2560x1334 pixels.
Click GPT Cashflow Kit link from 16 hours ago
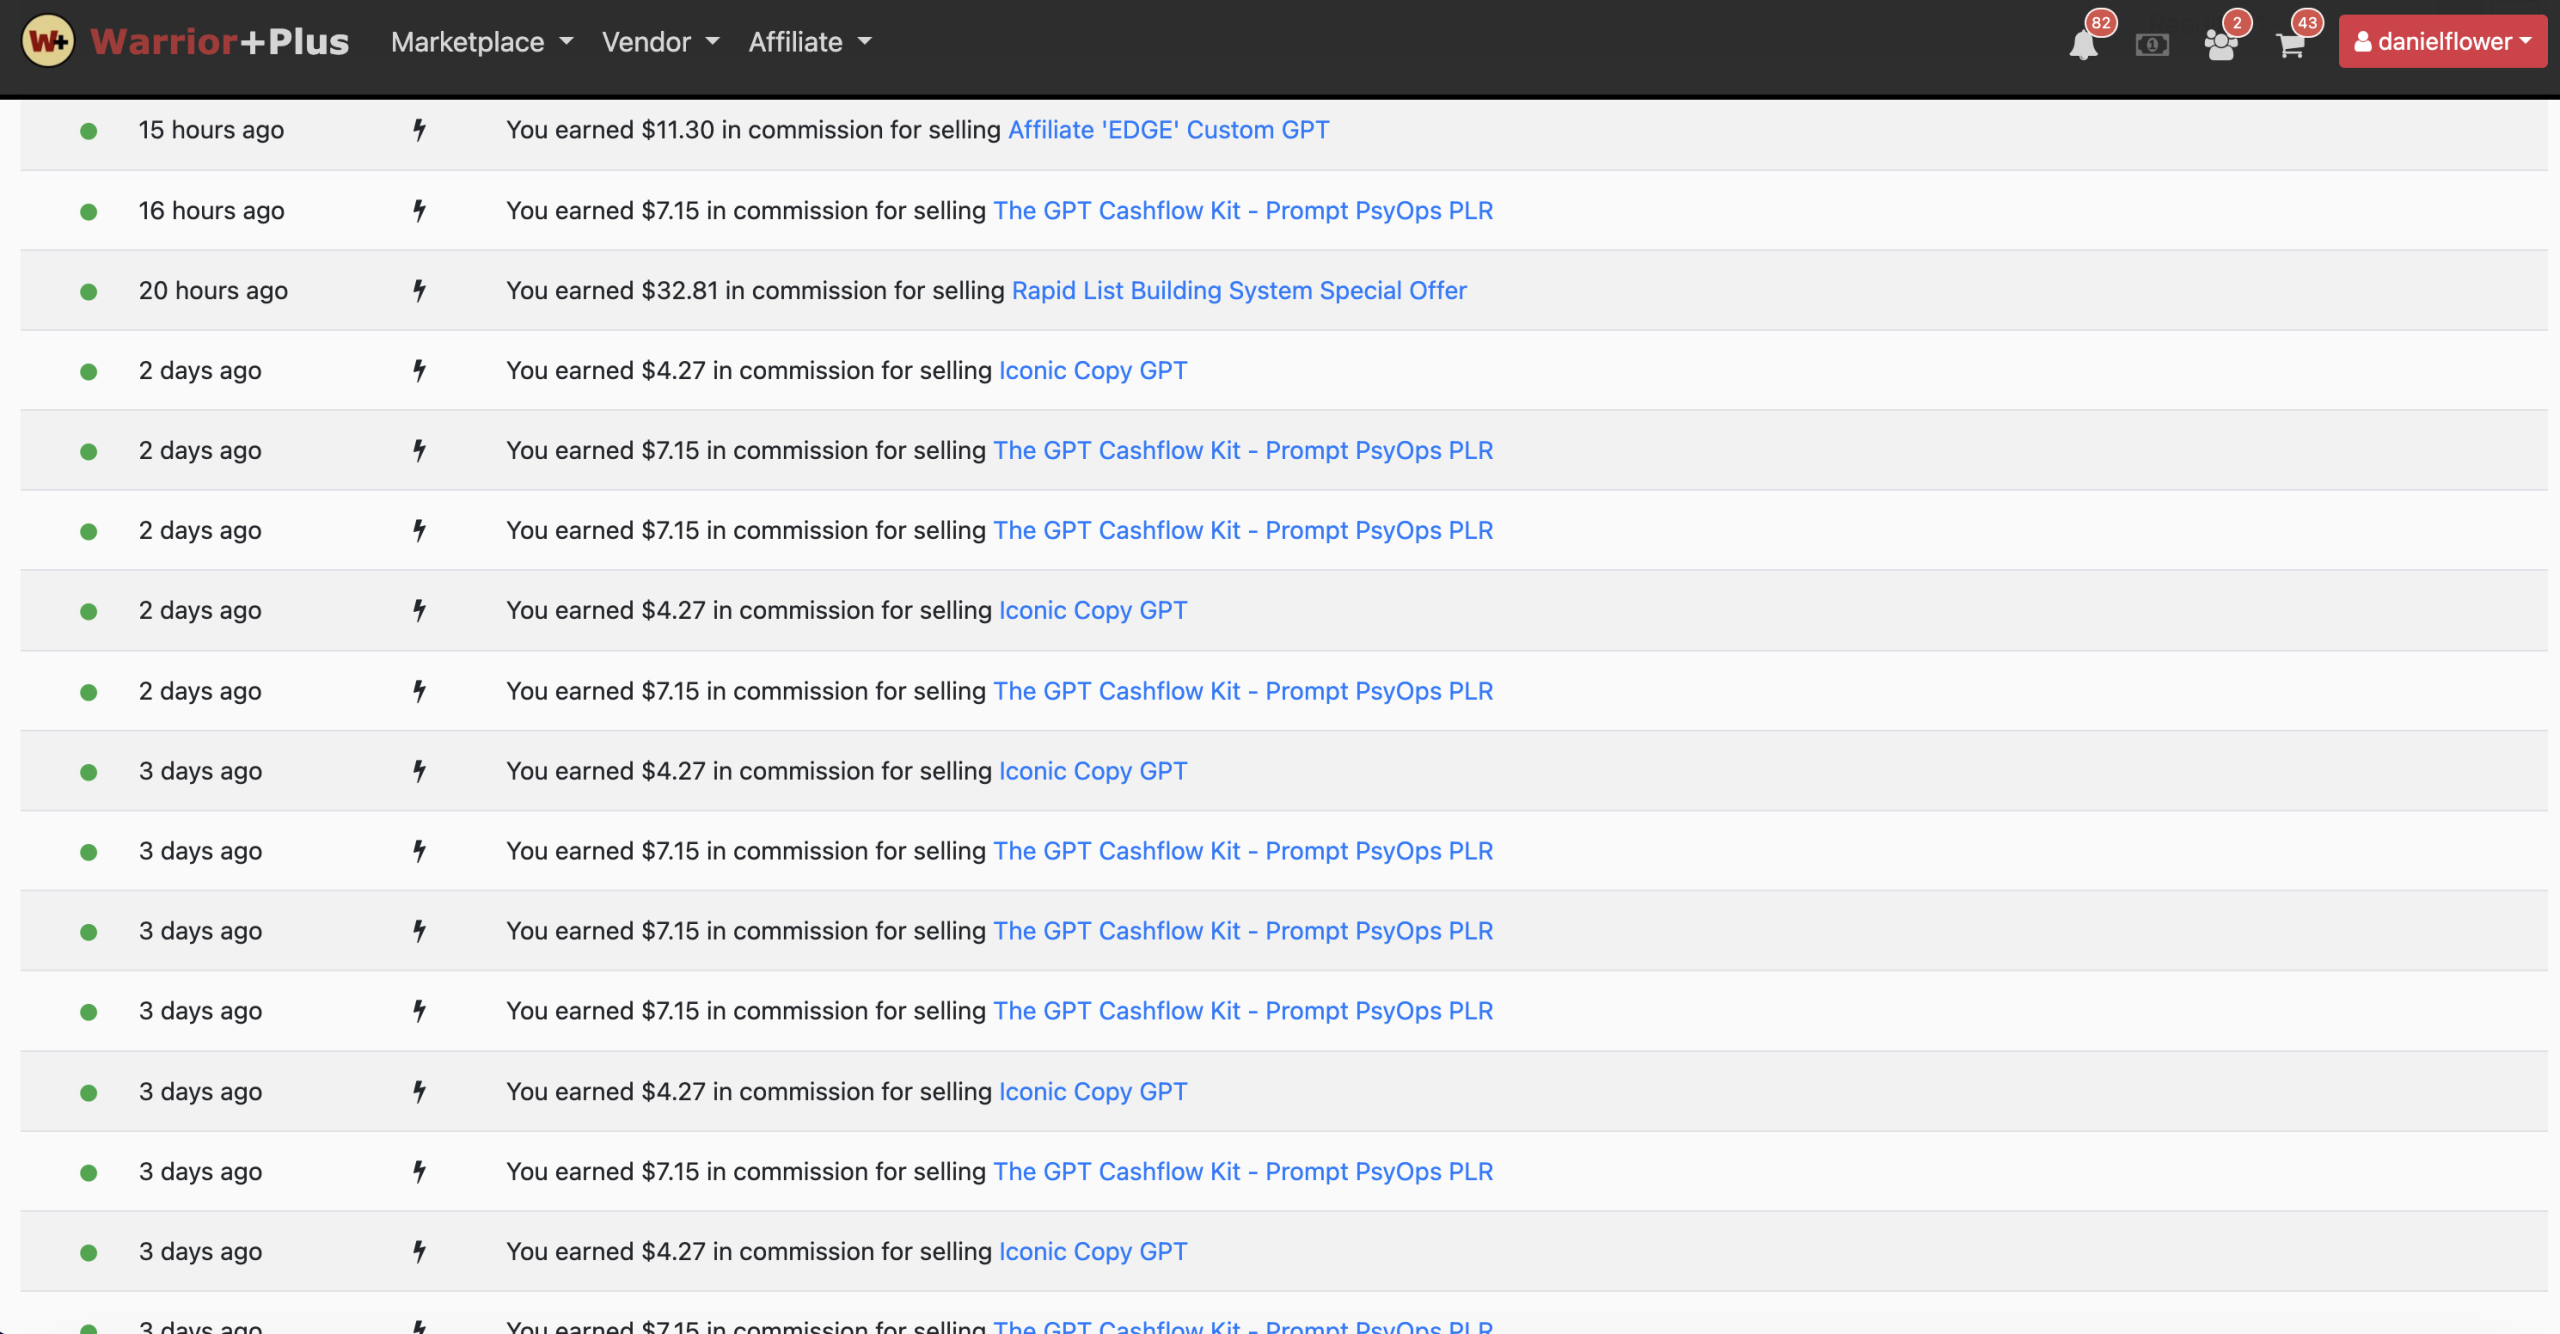point(1242,211)
